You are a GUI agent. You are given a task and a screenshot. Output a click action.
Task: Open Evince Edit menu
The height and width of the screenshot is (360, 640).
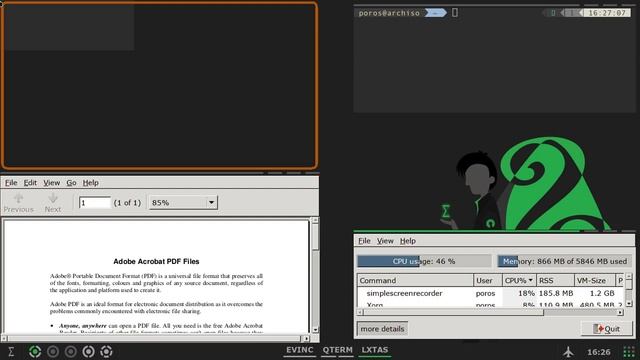click(x=30, y=182)
